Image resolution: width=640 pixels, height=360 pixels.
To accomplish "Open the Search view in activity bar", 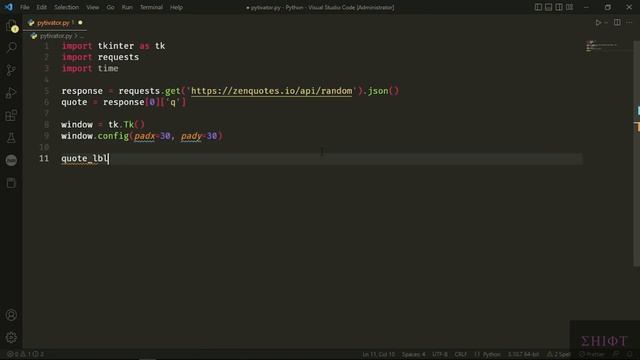I will 11,47.
